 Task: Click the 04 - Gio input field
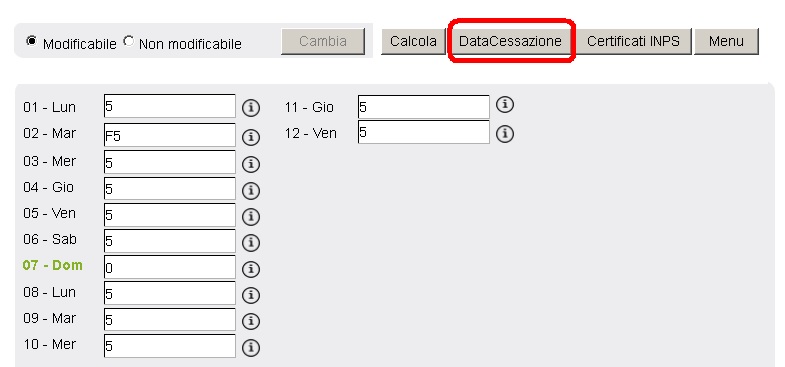(x=170, y=188)
